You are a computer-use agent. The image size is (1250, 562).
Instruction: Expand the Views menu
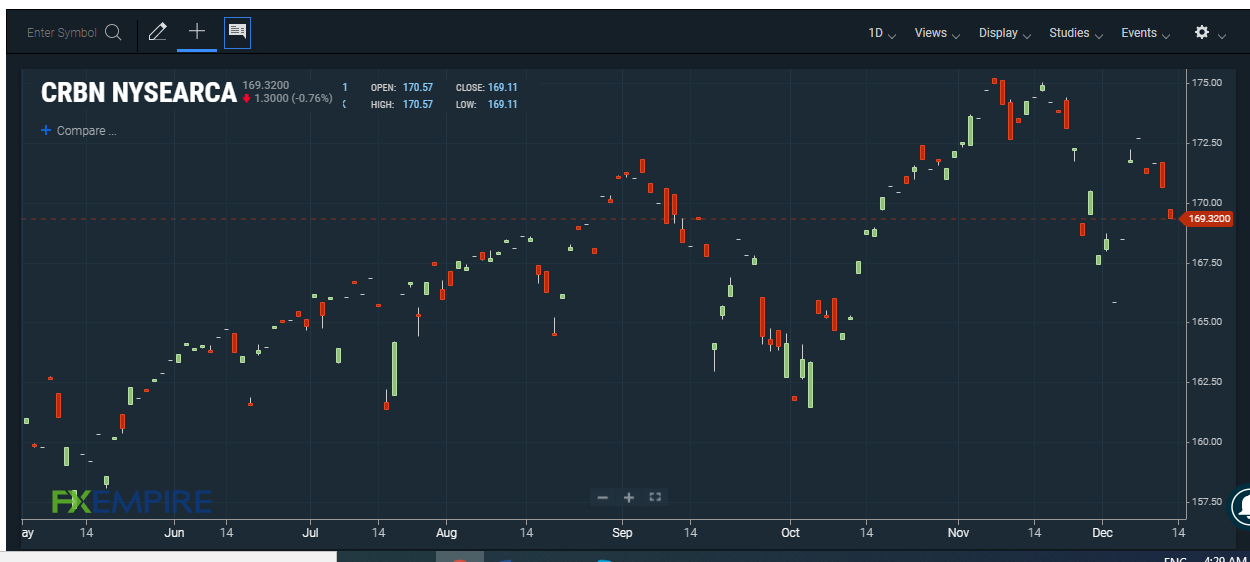[937, 33]
